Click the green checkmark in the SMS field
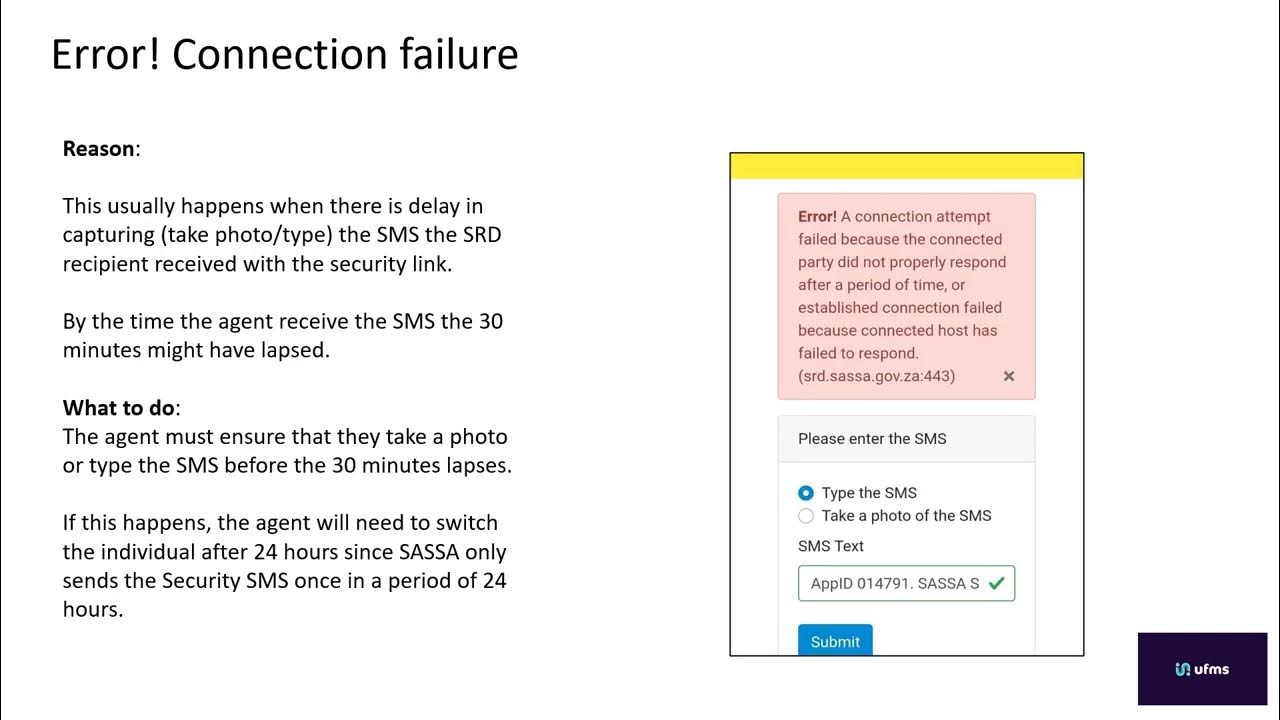Screen dimensions: 1280x720 coord(996,584)
